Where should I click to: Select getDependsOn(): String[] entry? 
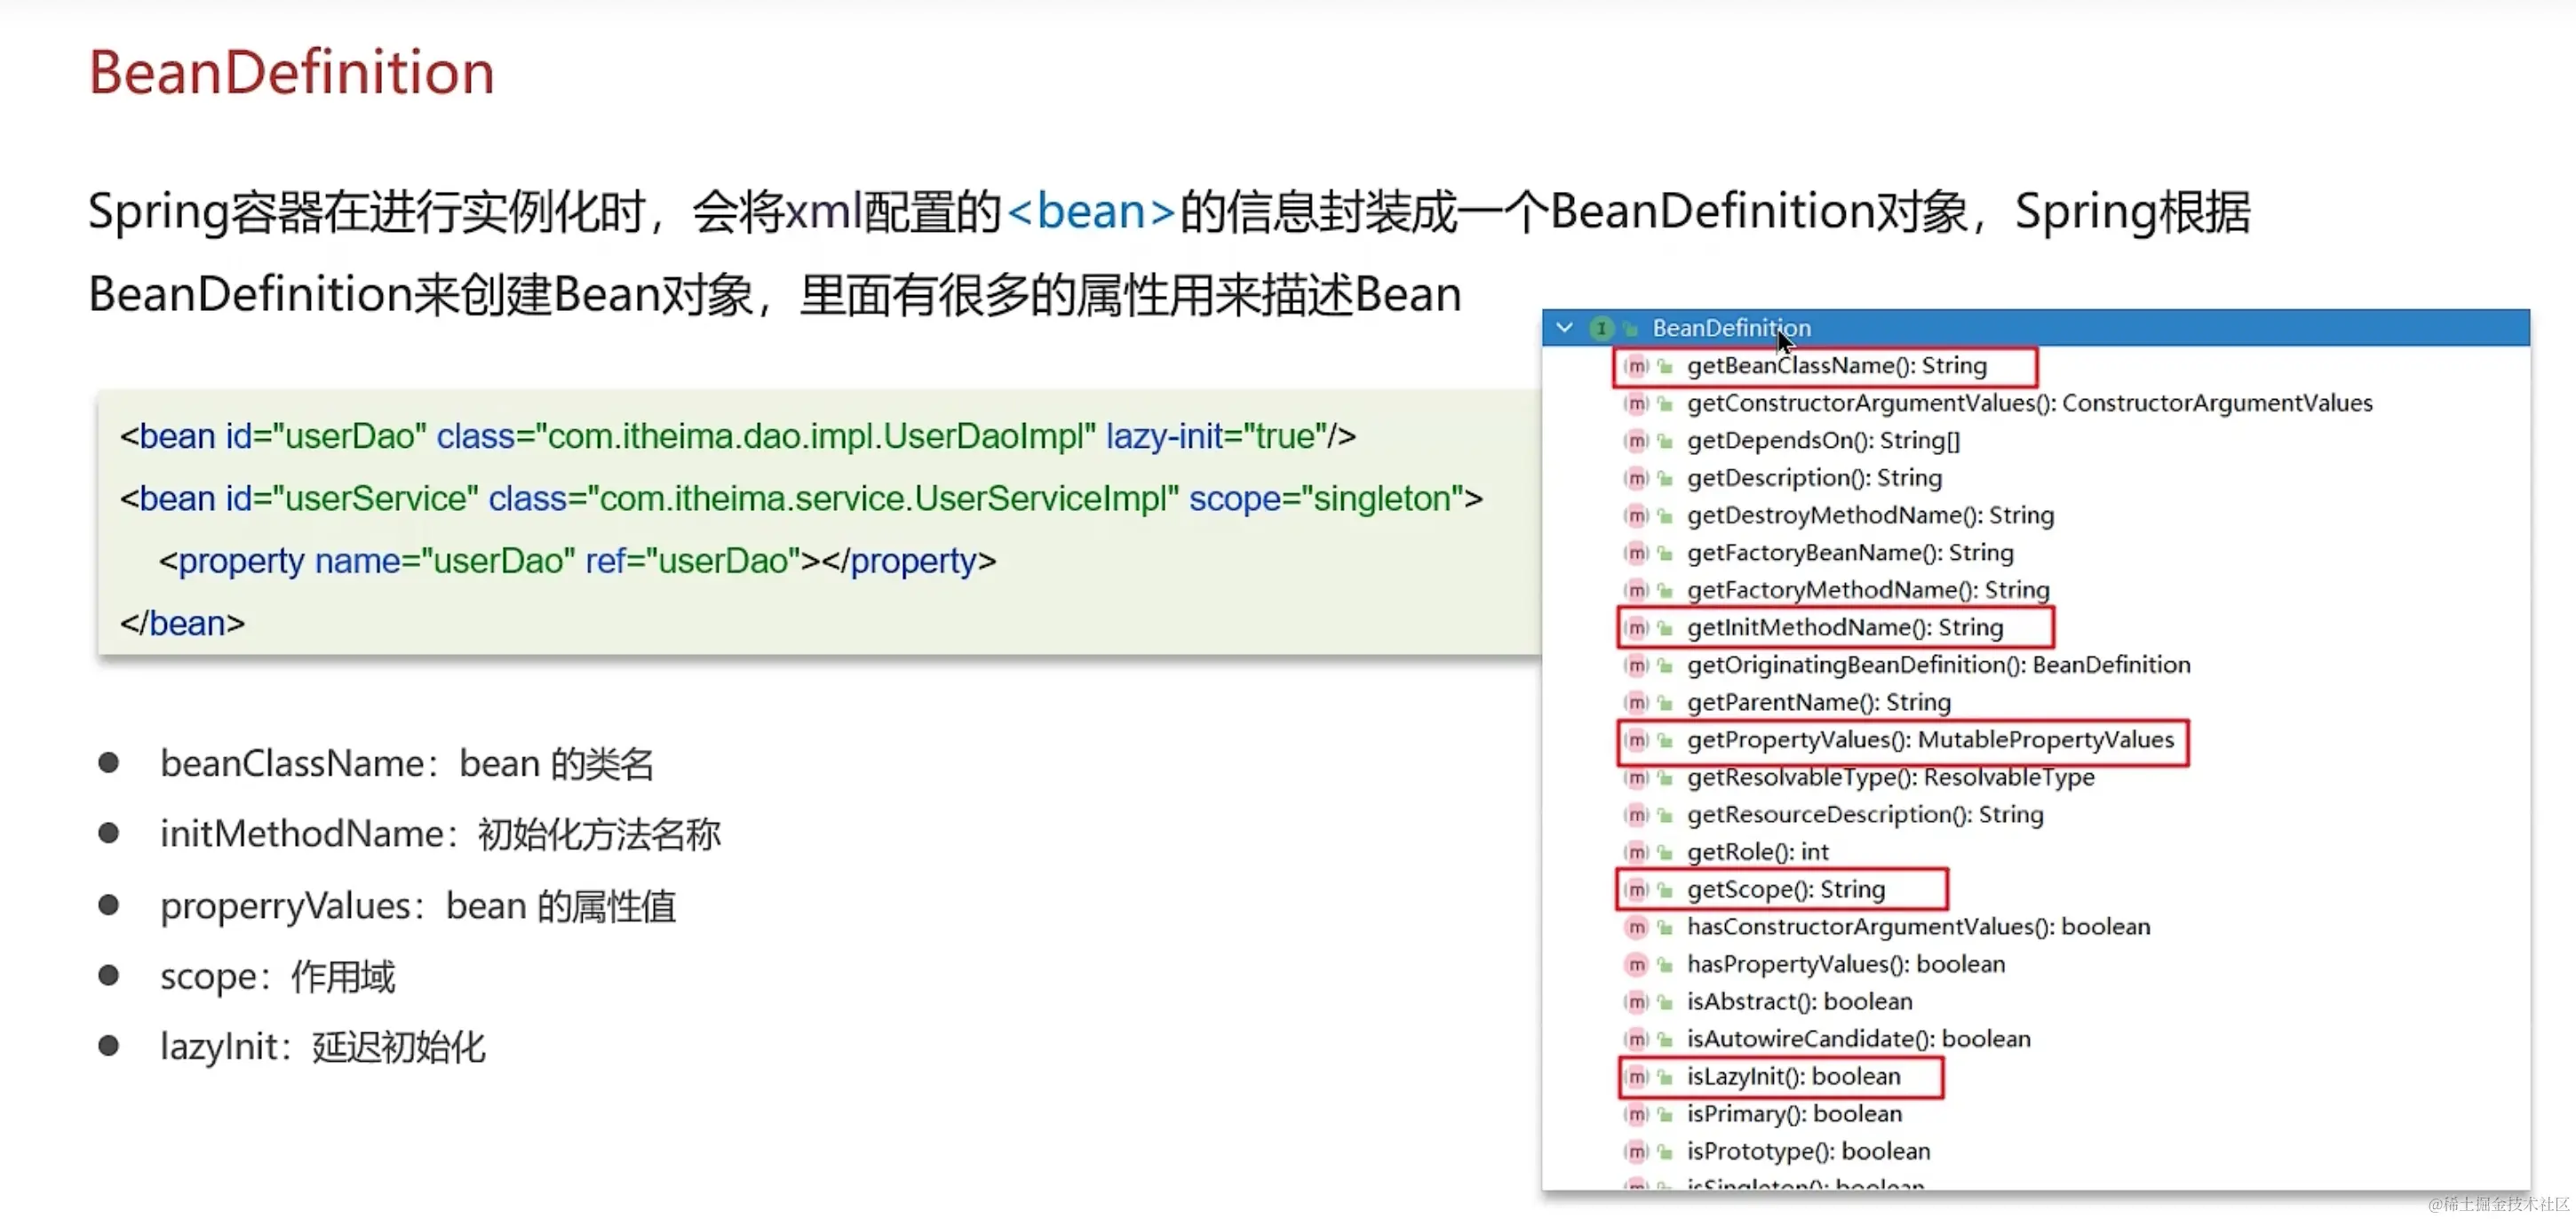1822,441
